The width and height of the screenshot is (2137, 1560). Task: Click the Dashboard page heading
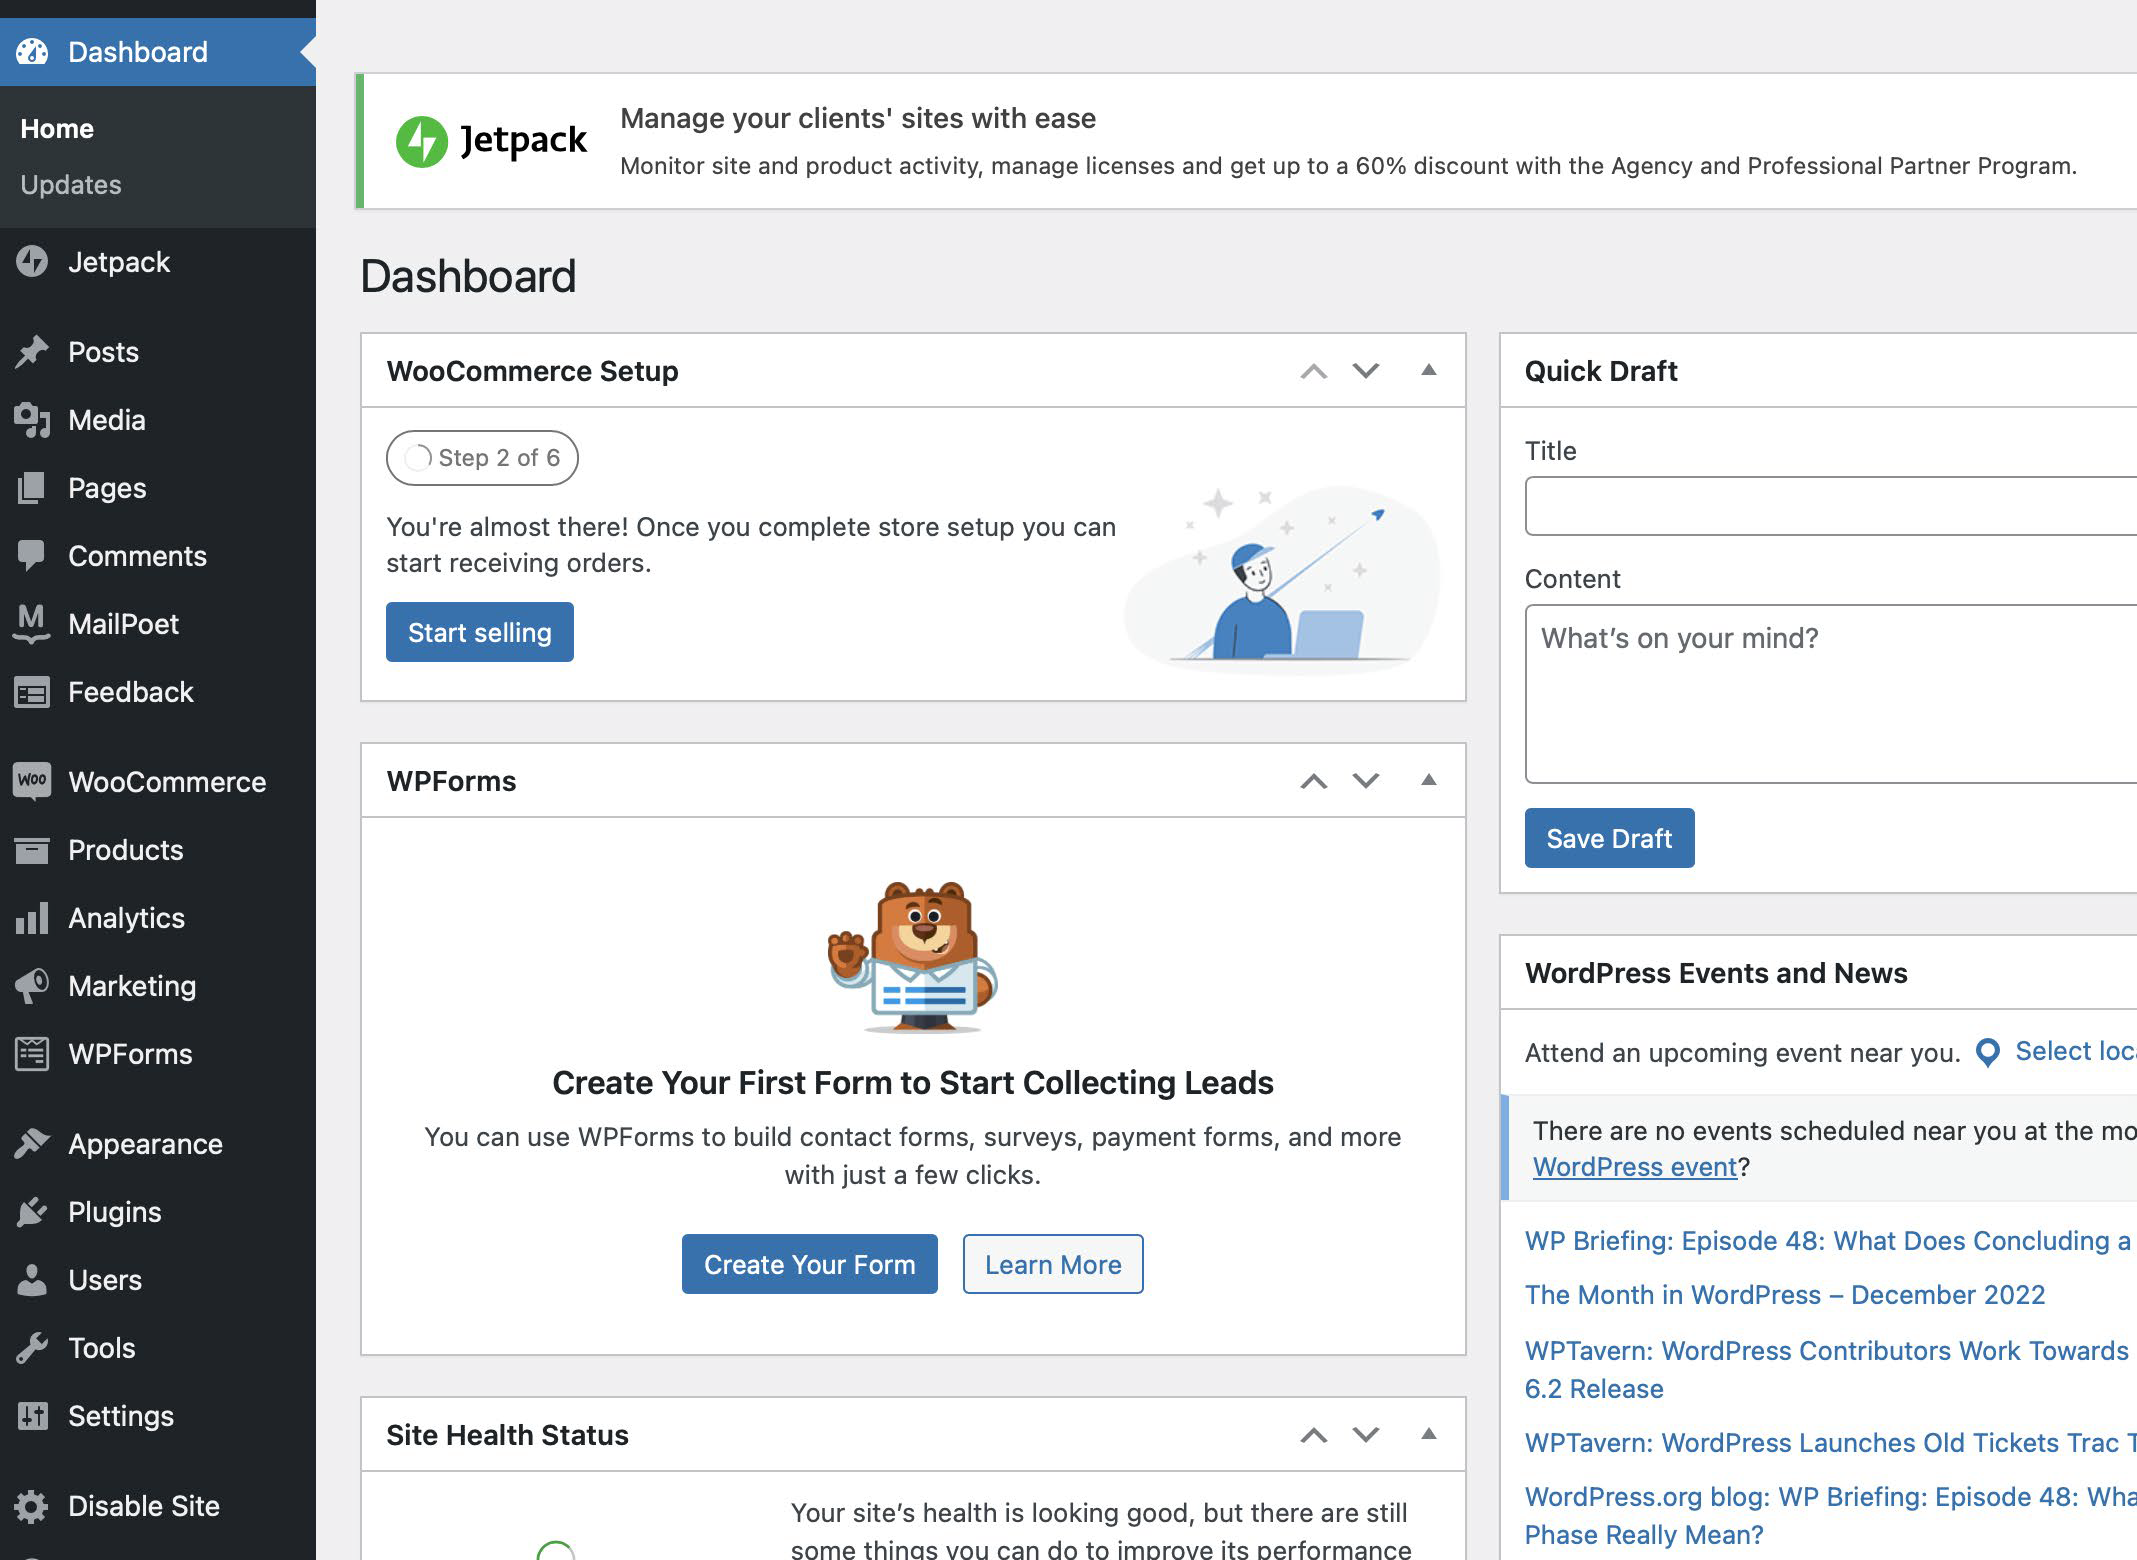[468, 276]
